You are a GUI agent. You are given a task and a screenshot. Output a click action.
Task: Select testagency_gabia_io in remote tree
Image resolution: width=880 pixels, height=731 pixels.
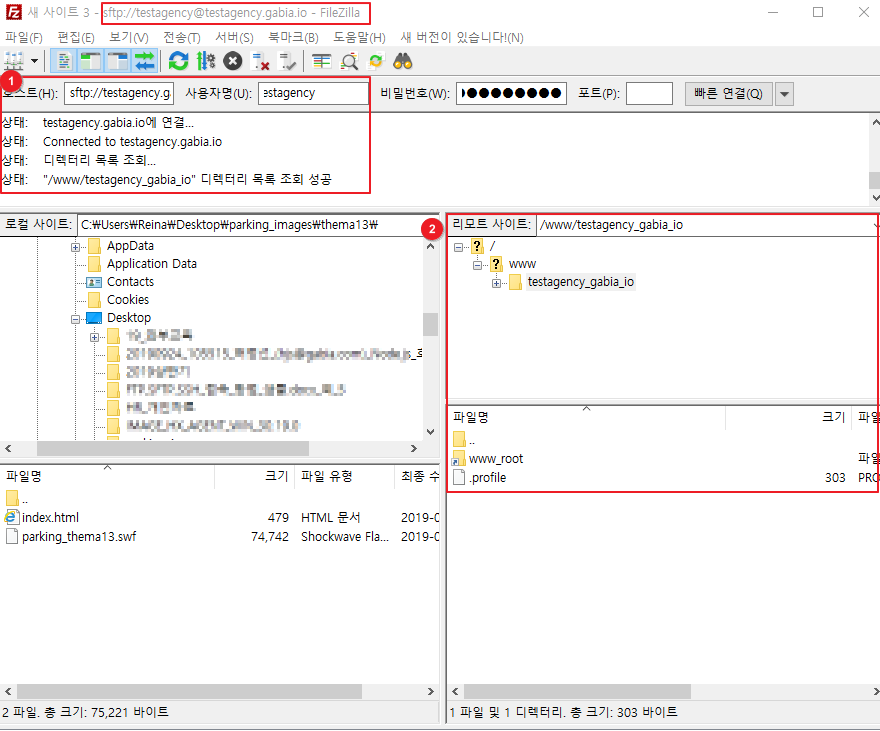581,282
